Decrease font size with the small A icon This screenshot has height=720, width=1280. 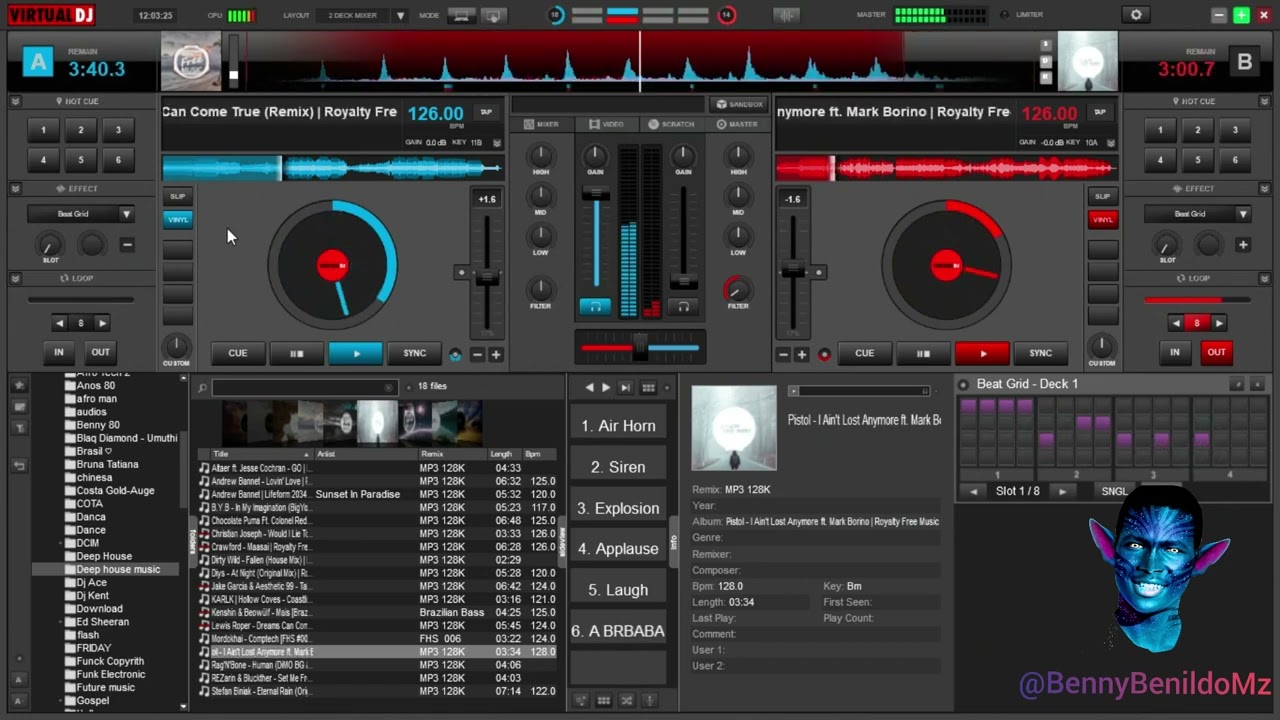[19, 699]
